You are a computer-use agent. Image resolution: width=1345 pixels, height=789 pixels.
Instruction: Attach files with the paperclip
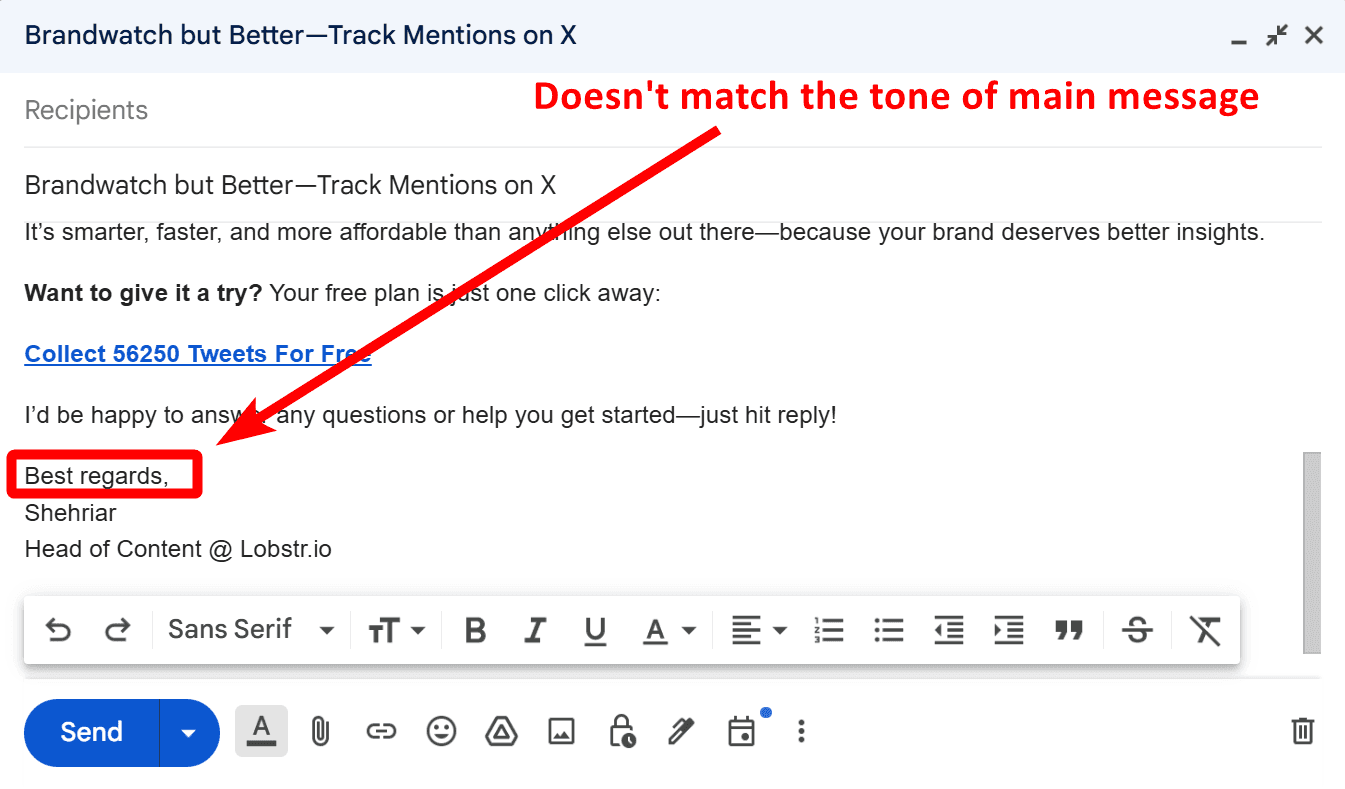pos(320,732)
